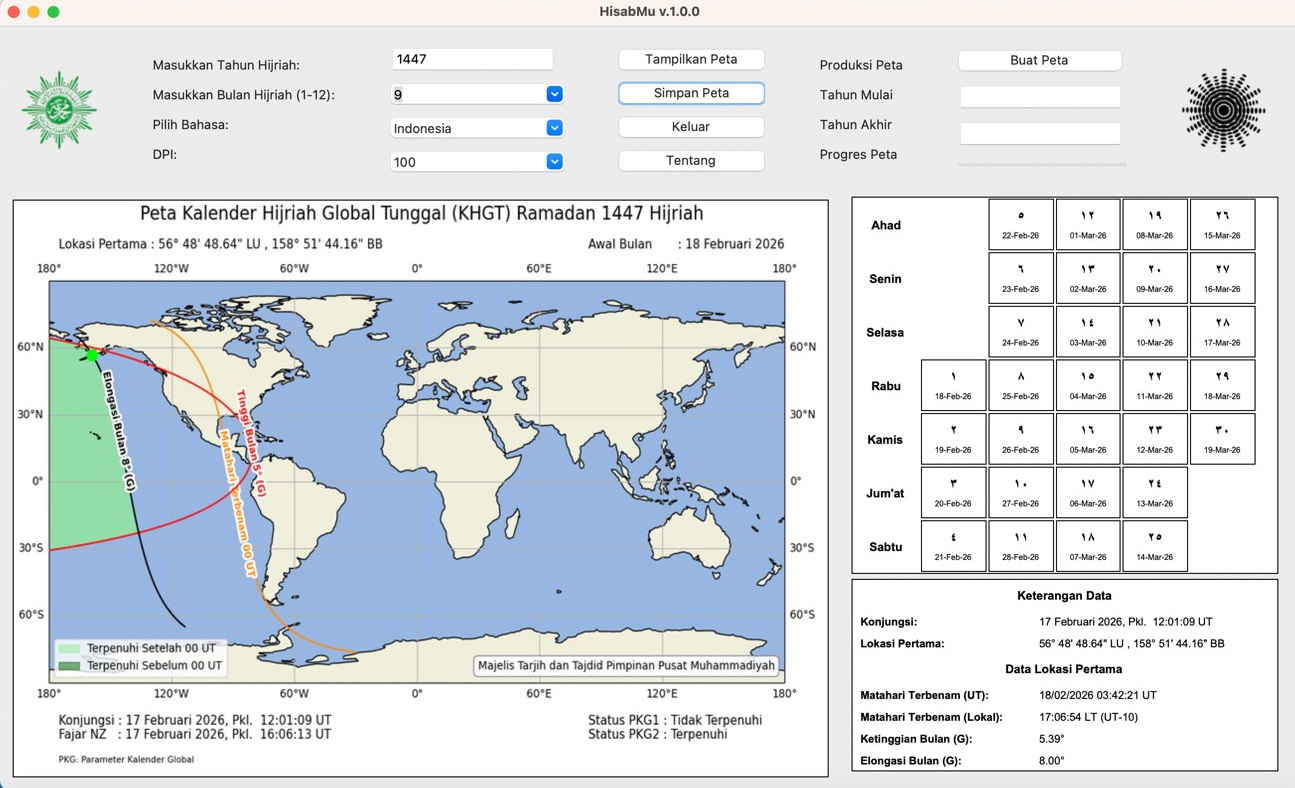This screenshot has height=788, width=1295.
Task: Save the map with Simpan Peta
Action: tap(691, 93)
